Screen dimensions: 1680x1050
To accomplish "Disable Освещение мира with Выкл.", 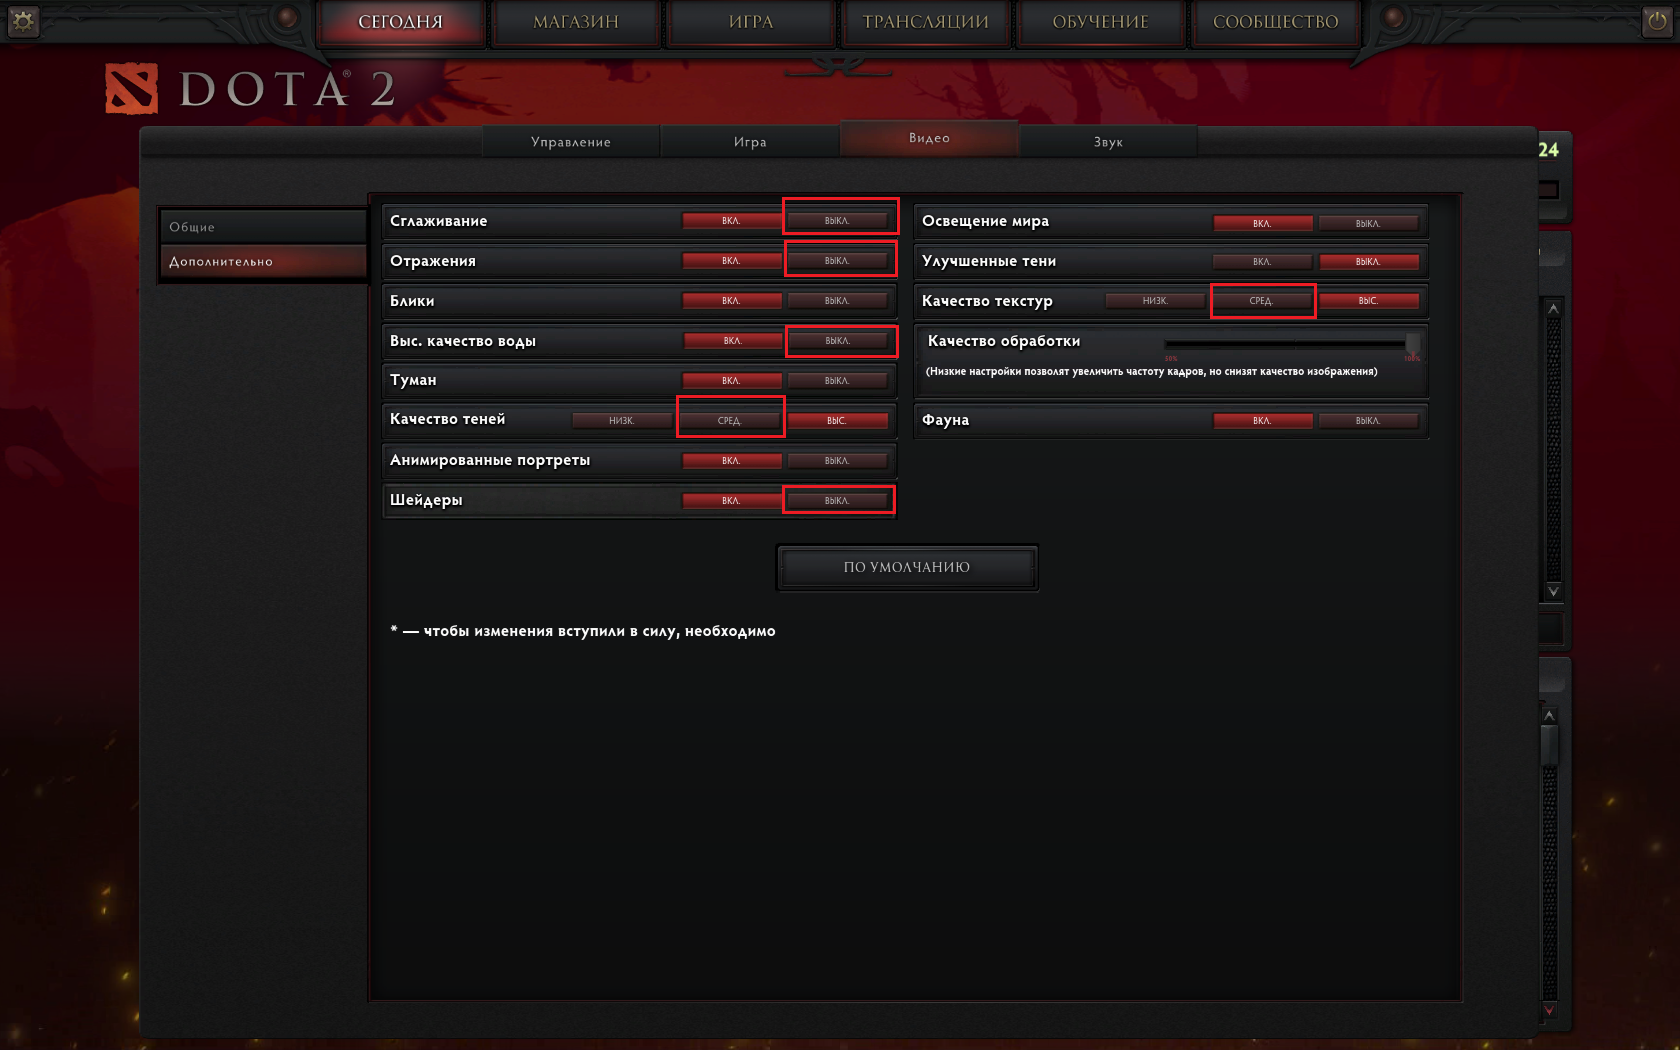I will 1368,224.
